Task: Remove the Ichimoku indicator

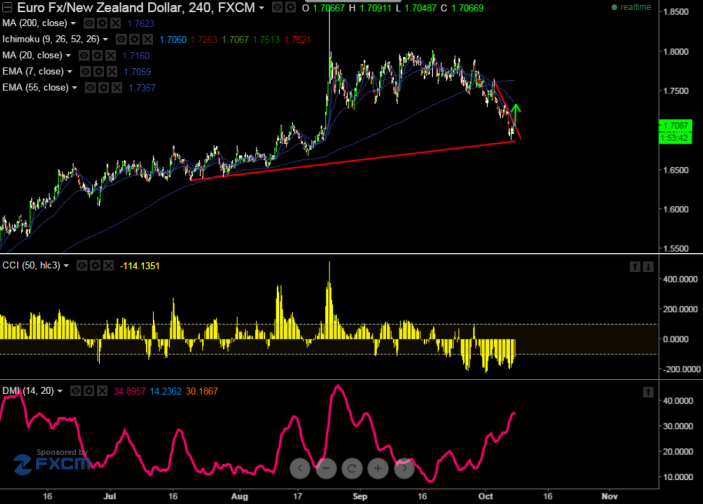Action: point(148,39)
